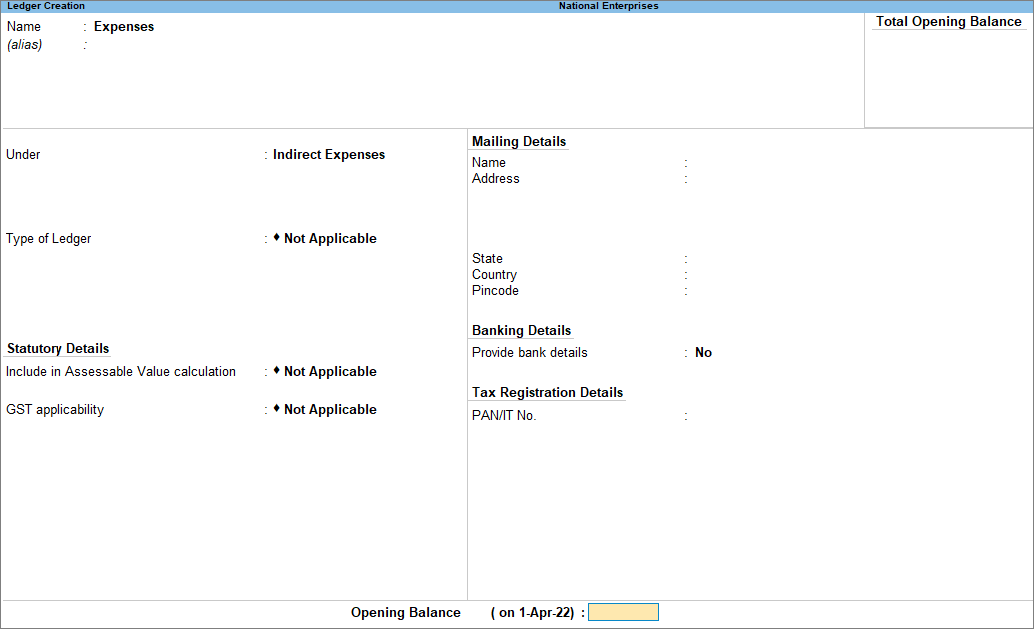Click the "Statutory Details" section heading

point(58,349)
